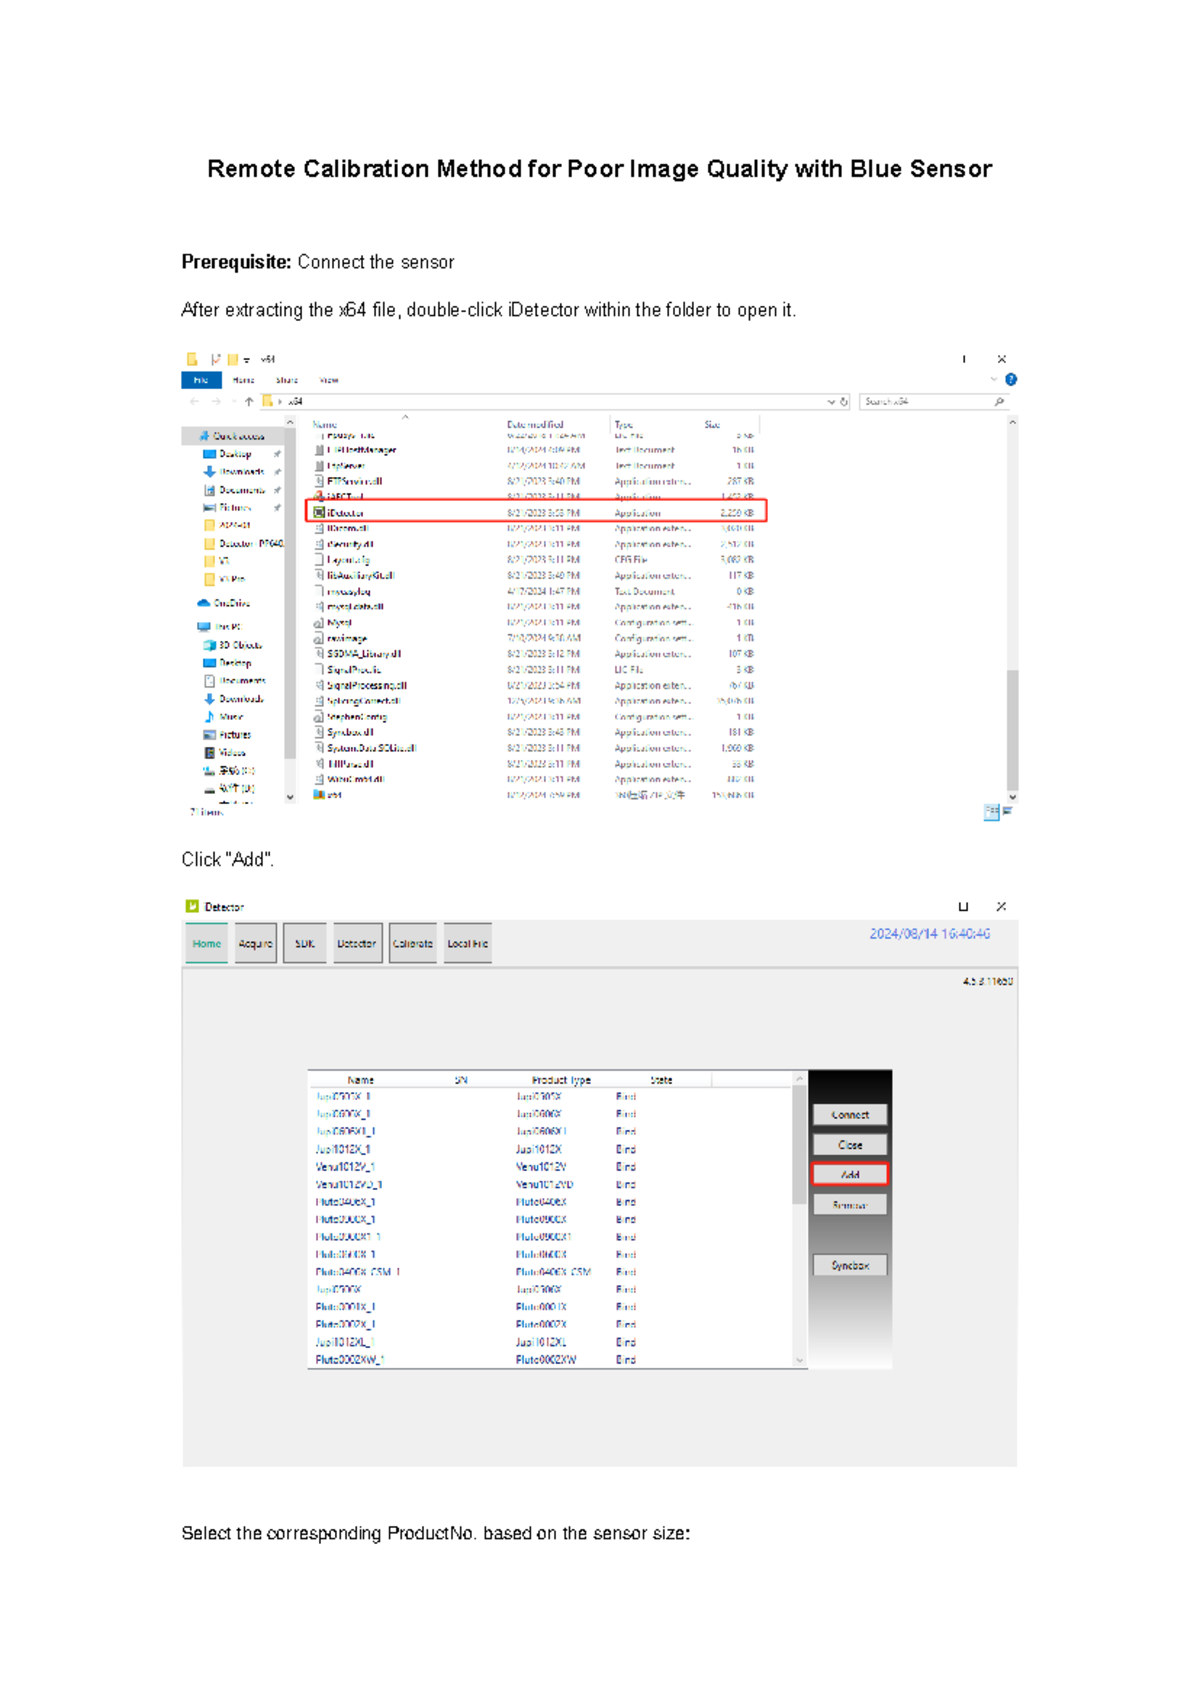Open the Local File tab
The width and height of the screenshot is (1200, 1696).
tap(468, 944)
